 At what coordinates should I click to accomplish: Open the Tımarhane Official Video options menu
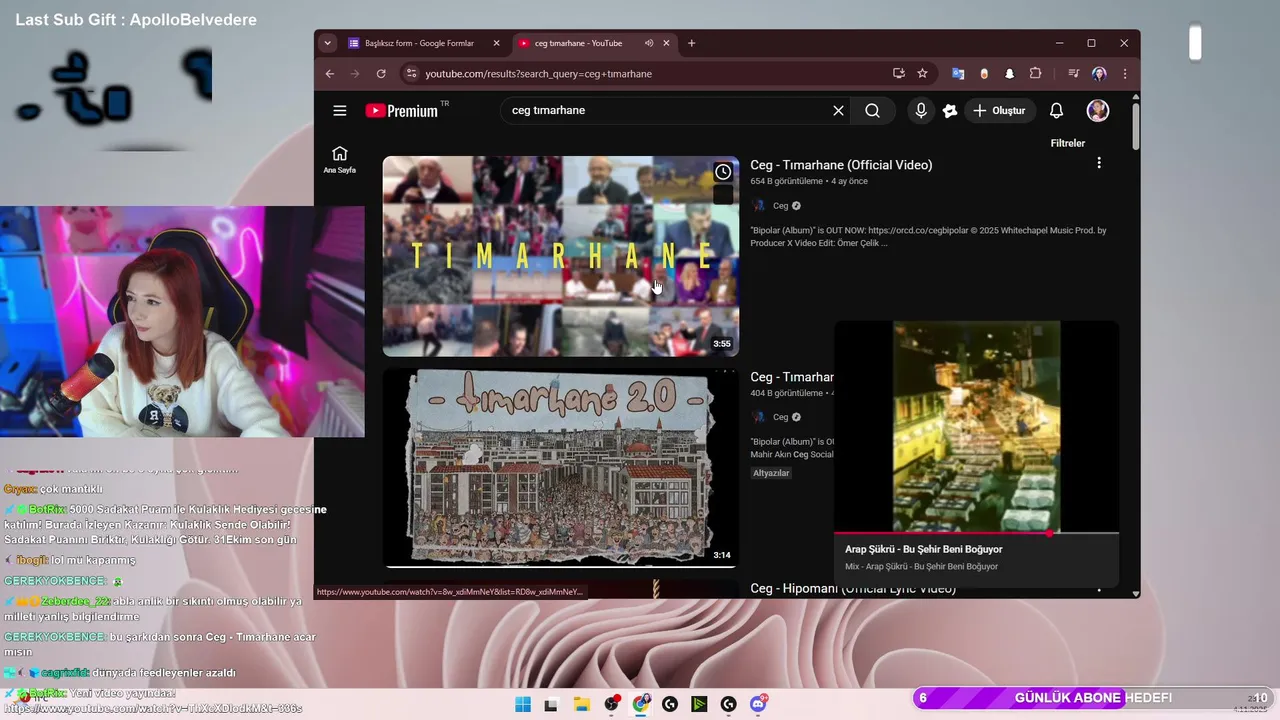pyautogui.click(x=1099, y=163)
